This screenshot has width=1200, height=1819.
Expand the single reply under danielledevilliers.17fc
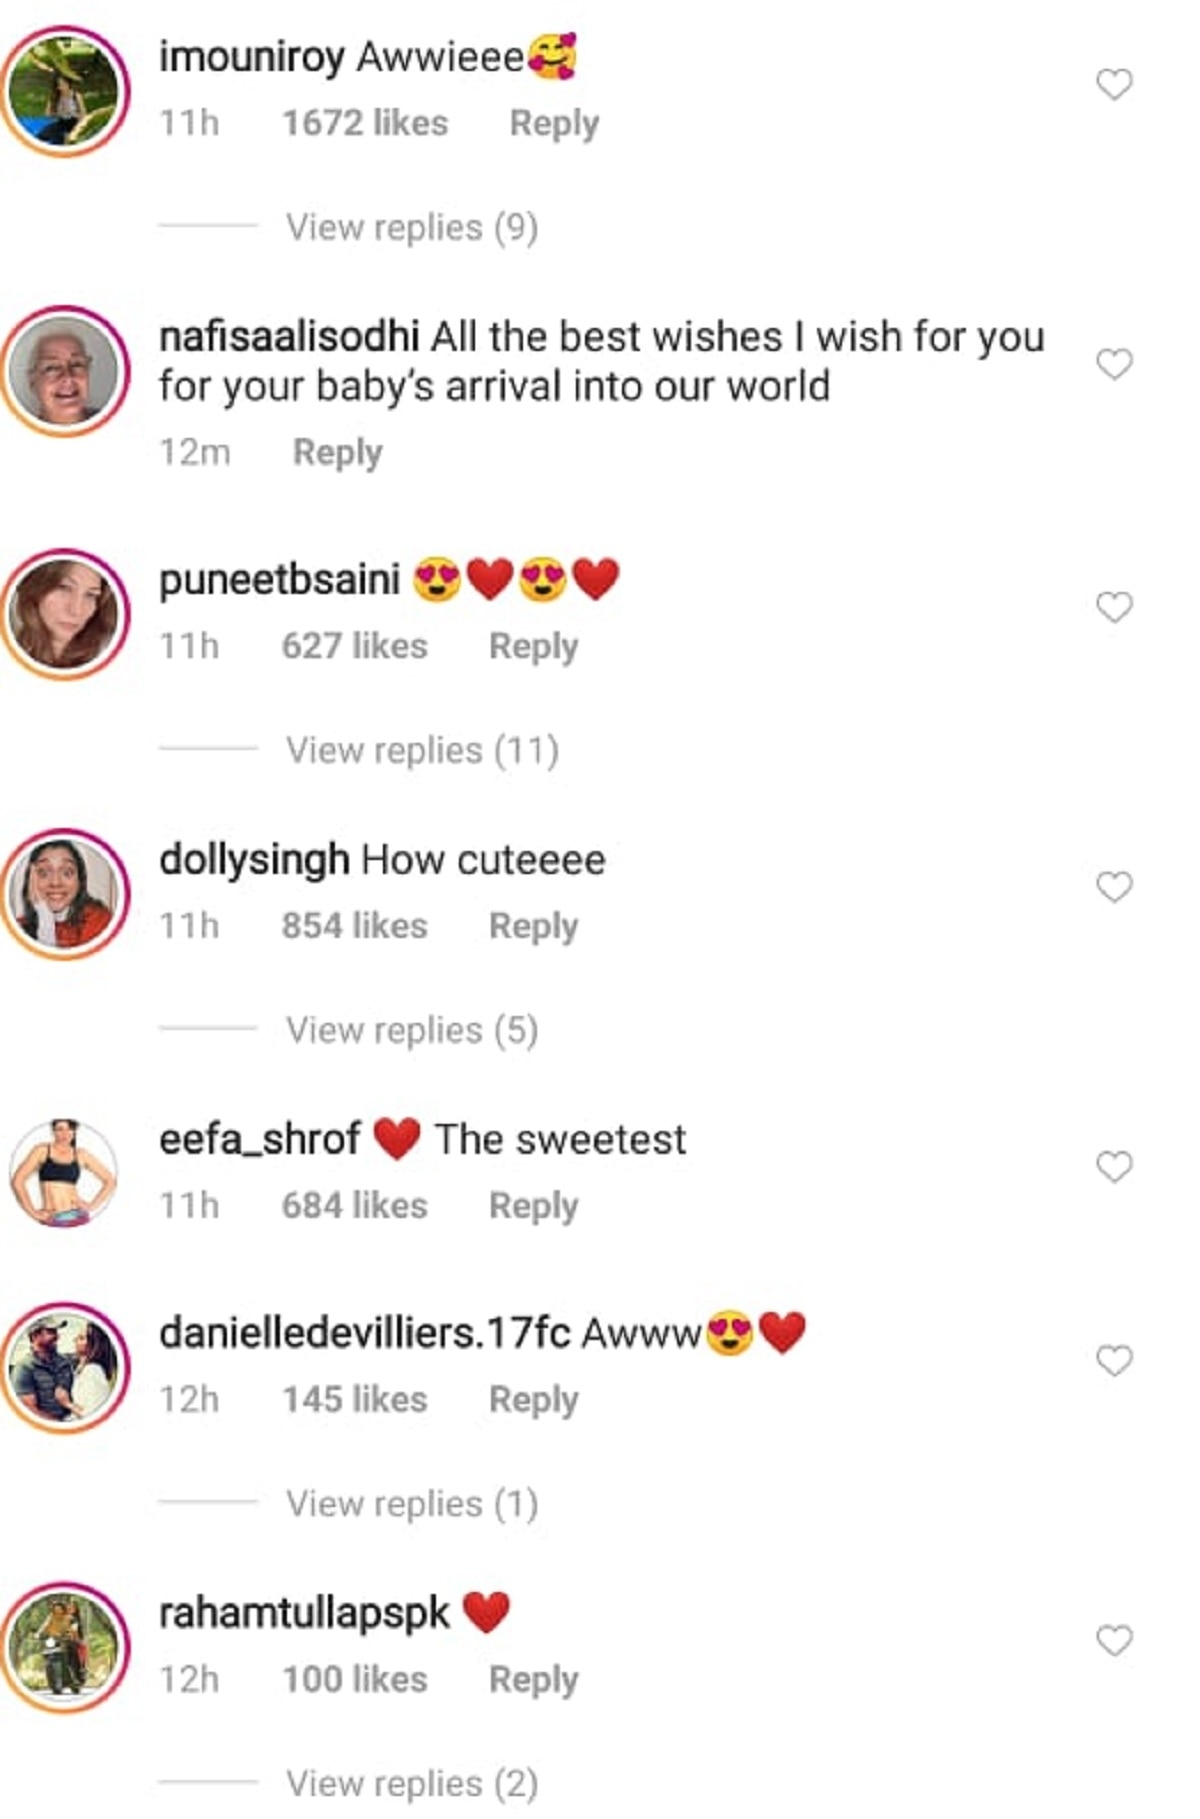(411, 1503)
